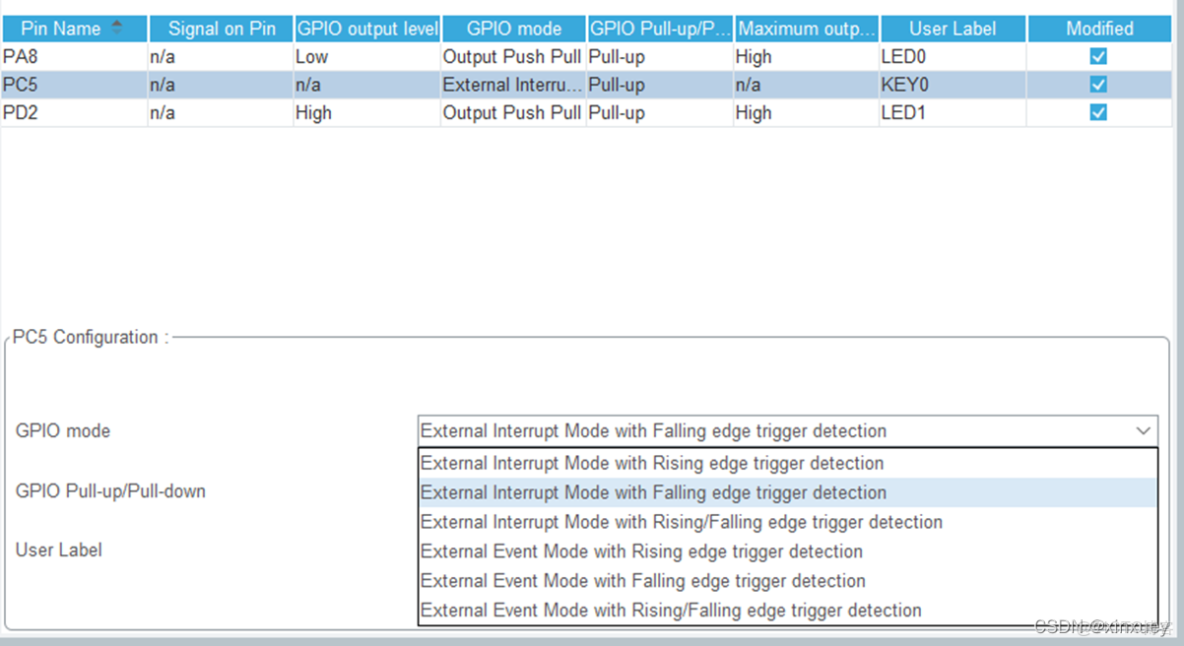Collapse the GPIO mode dropdown arrow
This screenshot has height=646, width=1184.
[1143, 431]
